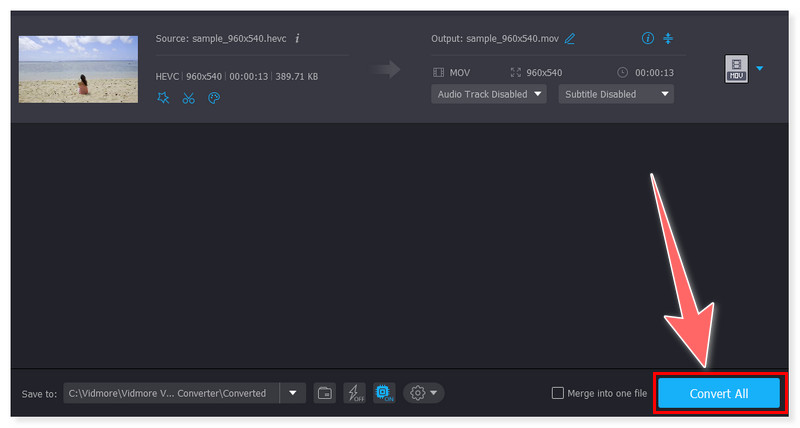Open the Enhance Video palette icon
The width and height of the screenshot is (800, 428).
click(x=213, y=98)
